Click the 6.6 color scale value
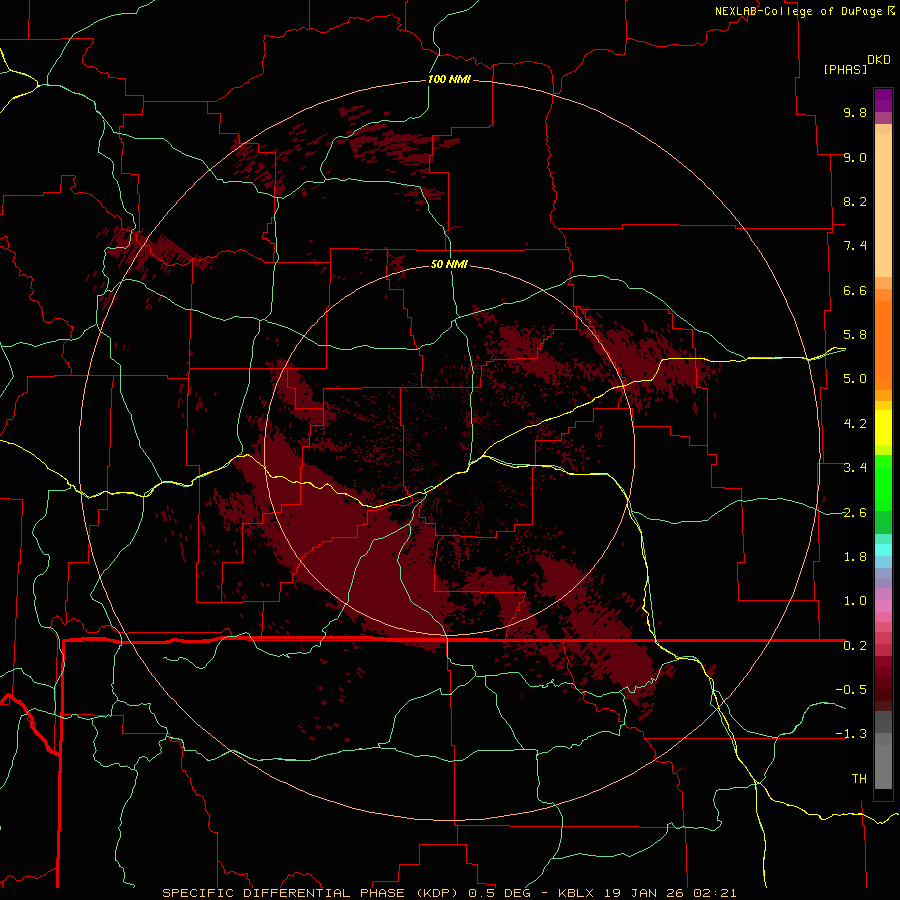This screenshot has height=900, width=900. (x=855, y=290)
